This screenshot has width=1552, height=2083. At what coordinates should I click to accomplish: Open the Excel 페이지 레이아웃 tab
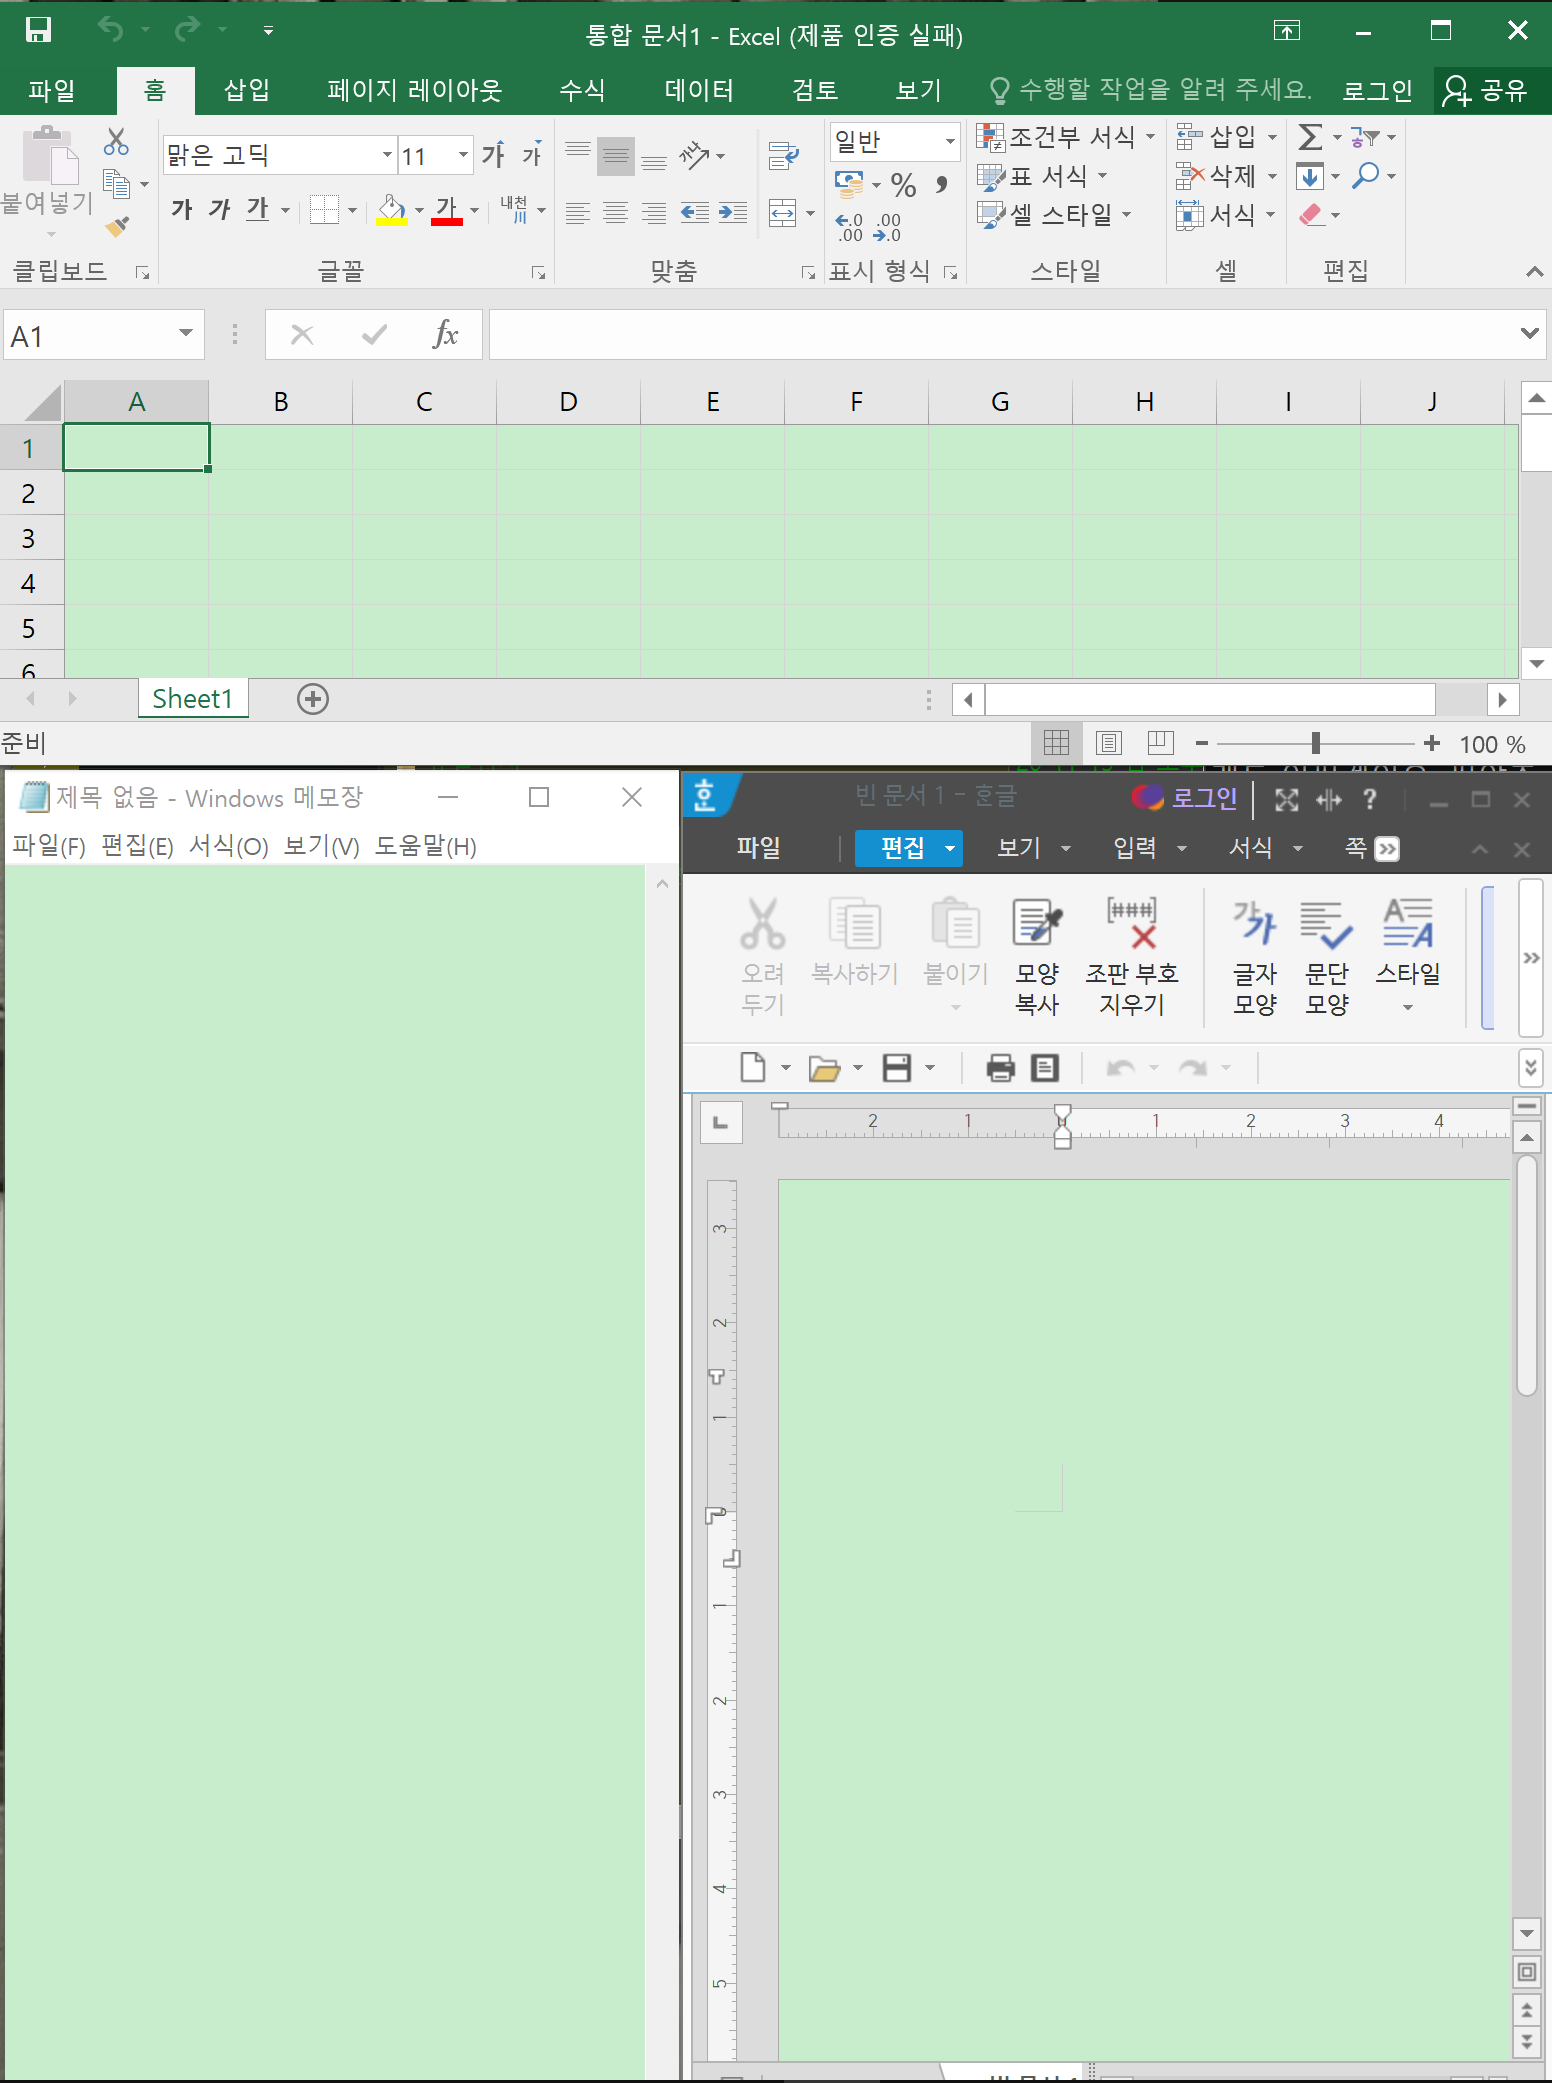pos(414,90)
